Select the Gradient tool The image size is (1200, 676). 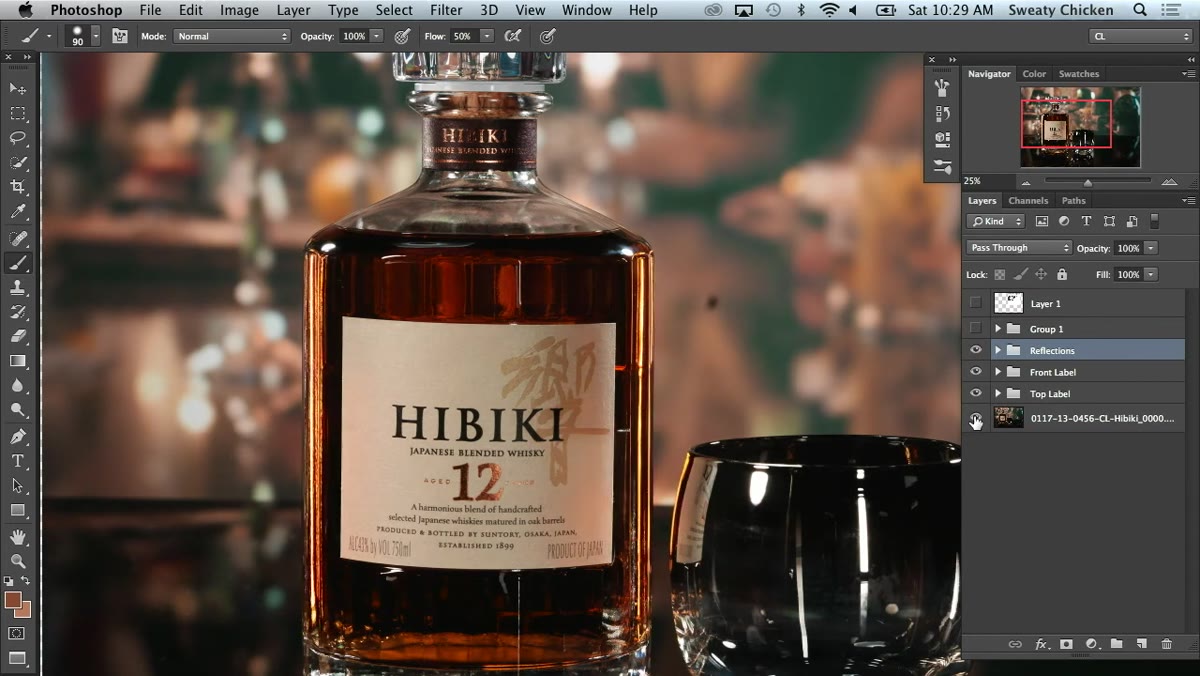pos(18,361)
